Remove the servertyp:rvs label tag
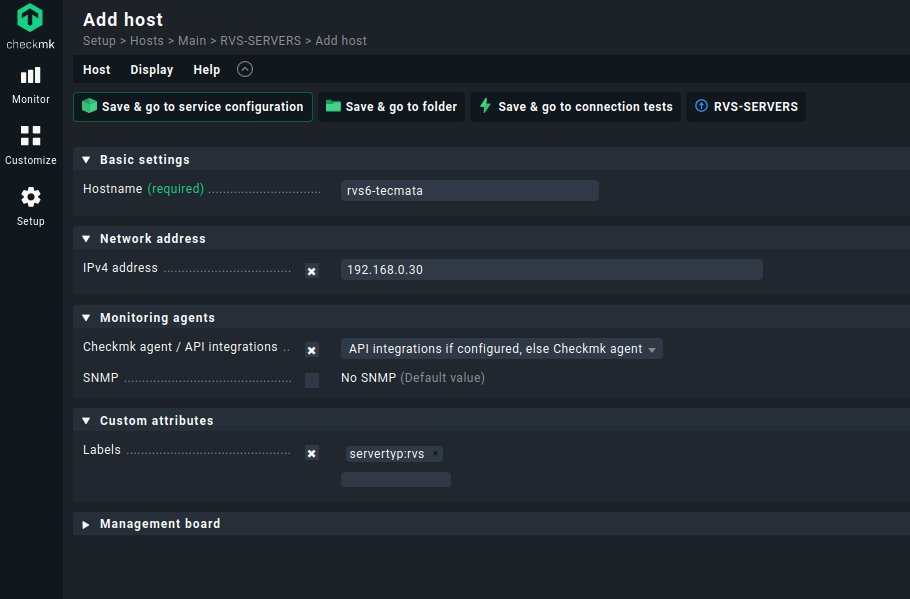The width and height of the screenshot is (910, 599). click(435, 454)
